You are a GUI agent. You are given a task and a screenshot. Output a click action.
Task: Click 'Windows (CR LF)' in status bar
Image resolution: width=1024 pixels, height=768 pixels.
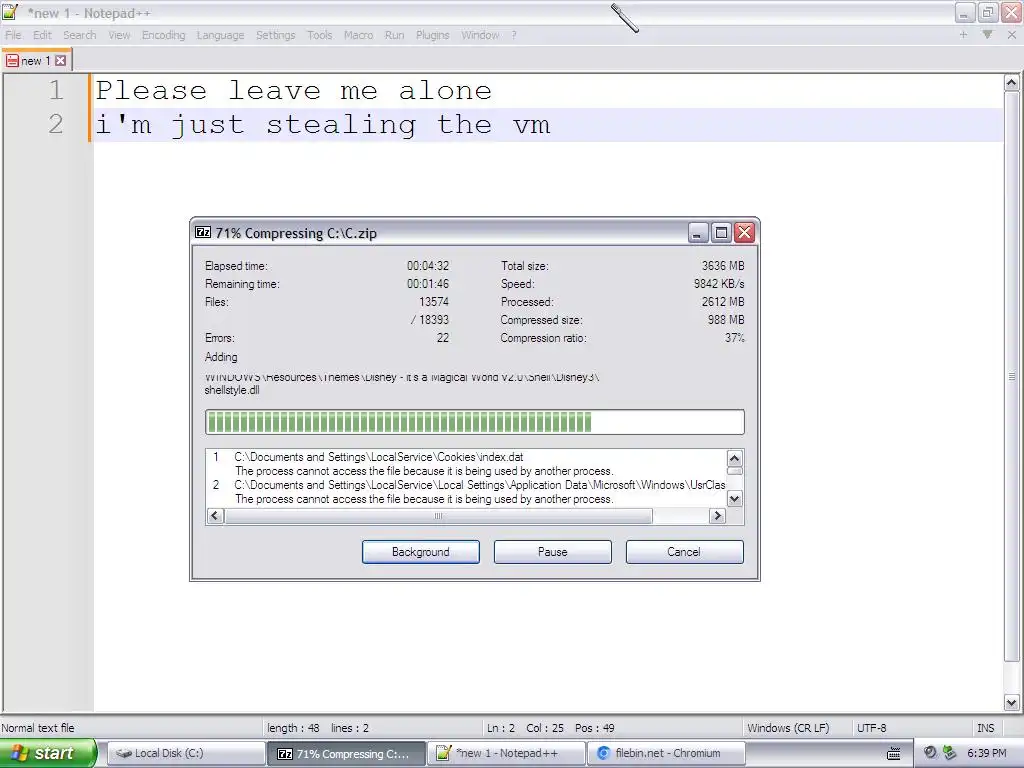[788, 728]
